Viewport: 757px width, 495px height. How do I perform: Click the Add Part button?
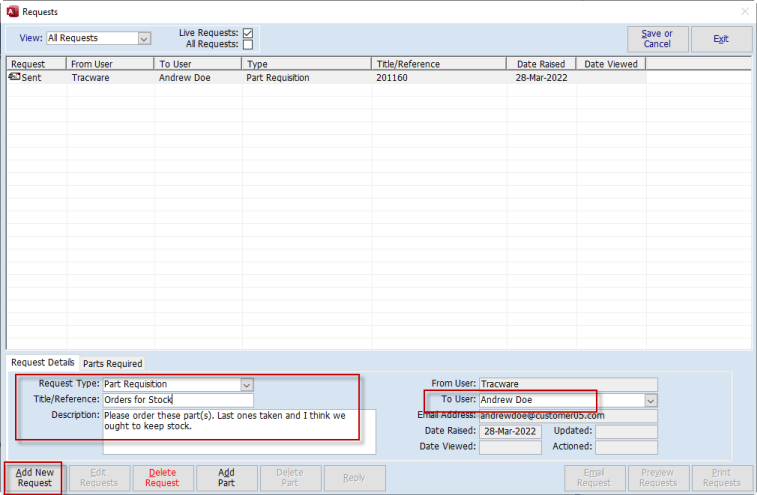point(226,477)
